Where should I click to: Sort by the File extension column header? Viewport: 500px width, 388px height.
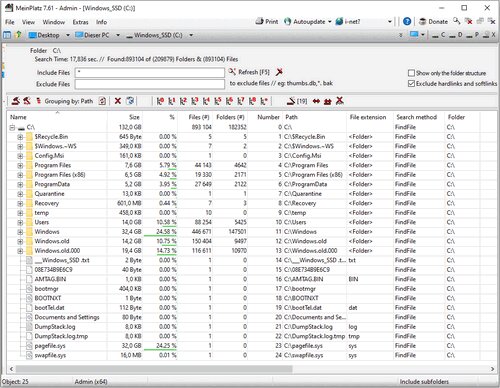(370, 117)
